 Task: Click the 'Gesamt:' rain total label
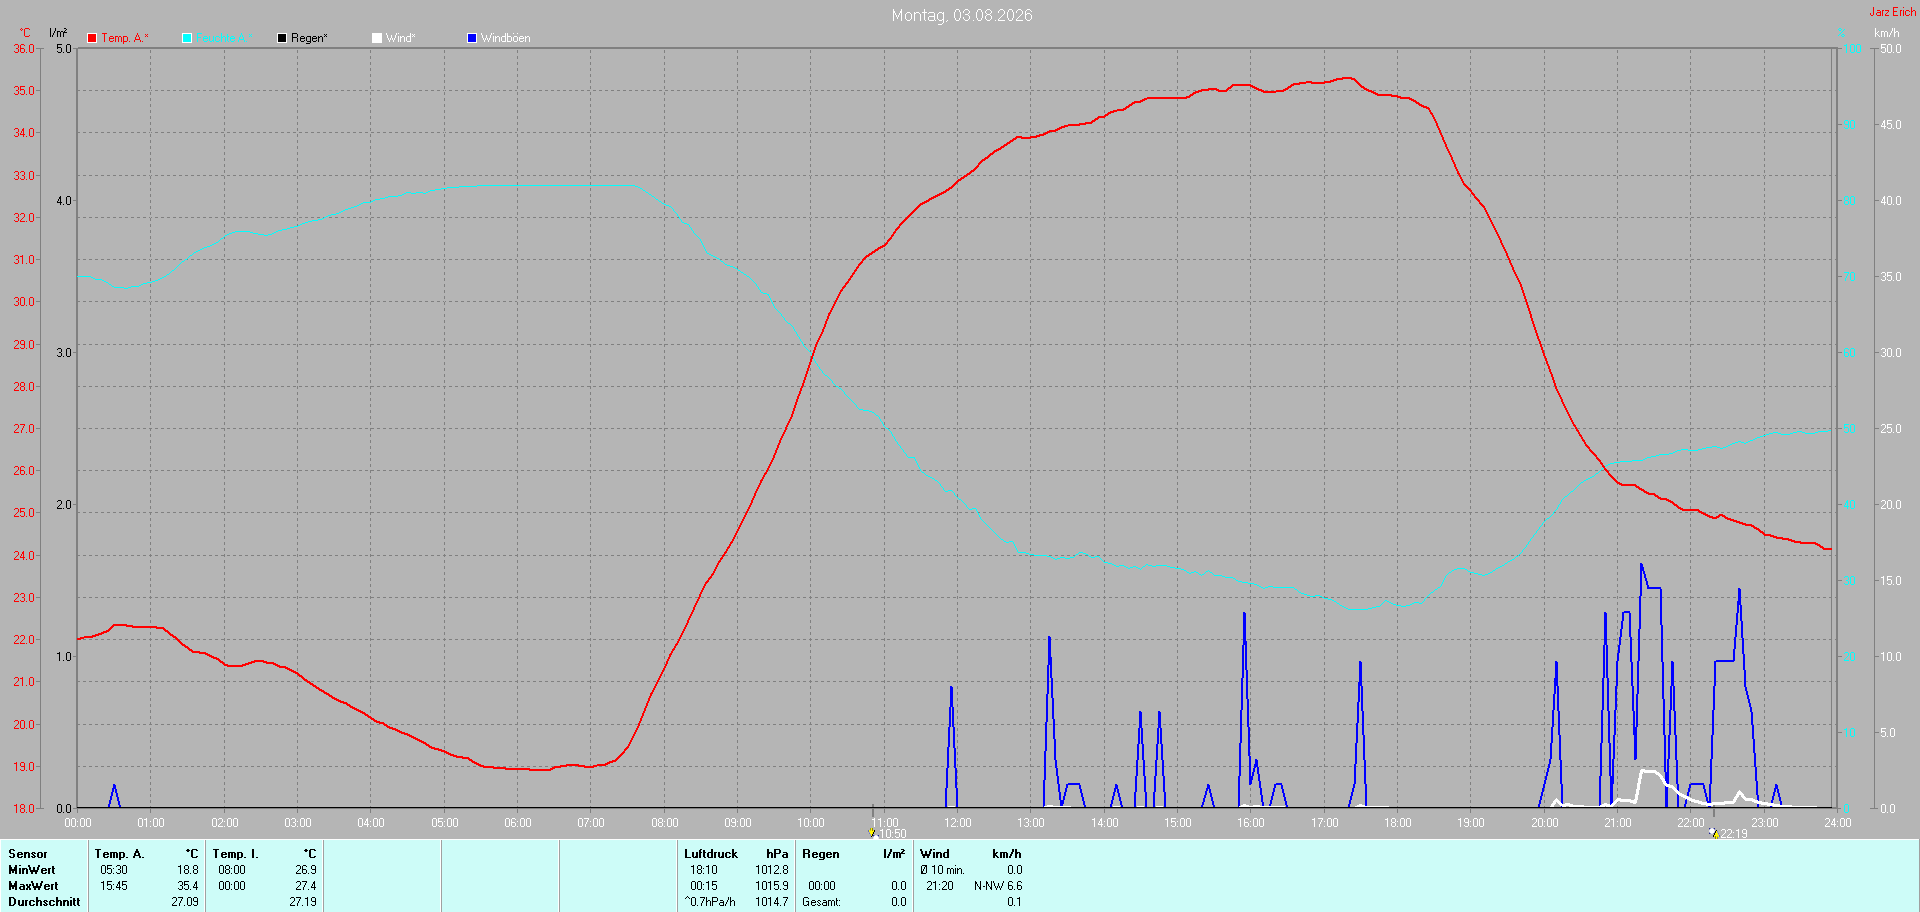point(821,902)
